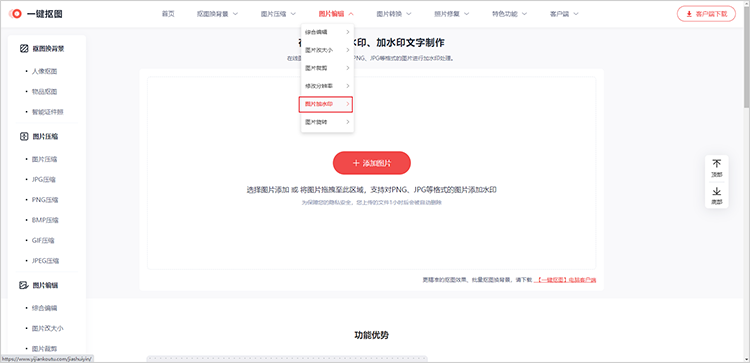Viewport: 750px width, 363px height.
Task: Open the 首页 nav item
Action: tap(168, 14)
